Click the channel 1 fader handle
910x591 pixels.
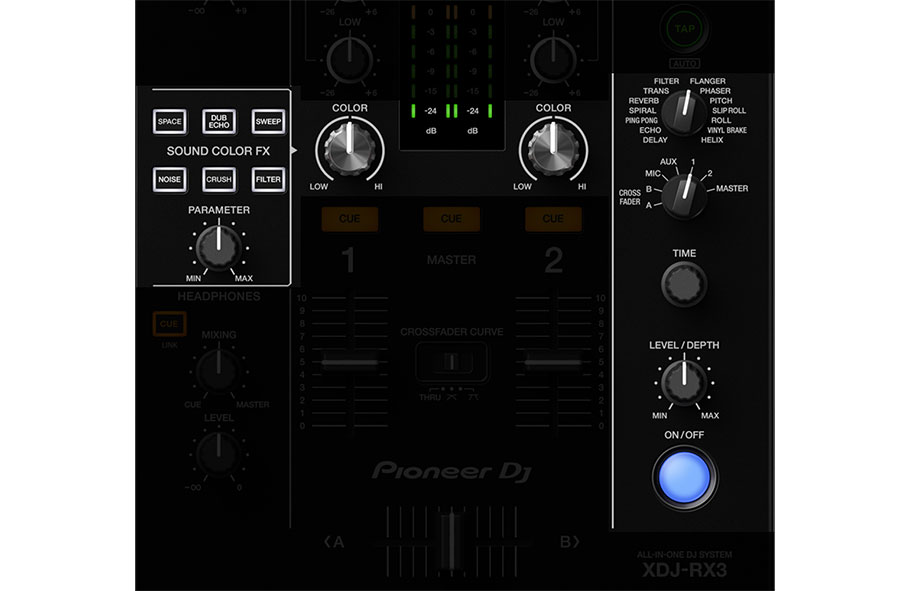(349, 362)
